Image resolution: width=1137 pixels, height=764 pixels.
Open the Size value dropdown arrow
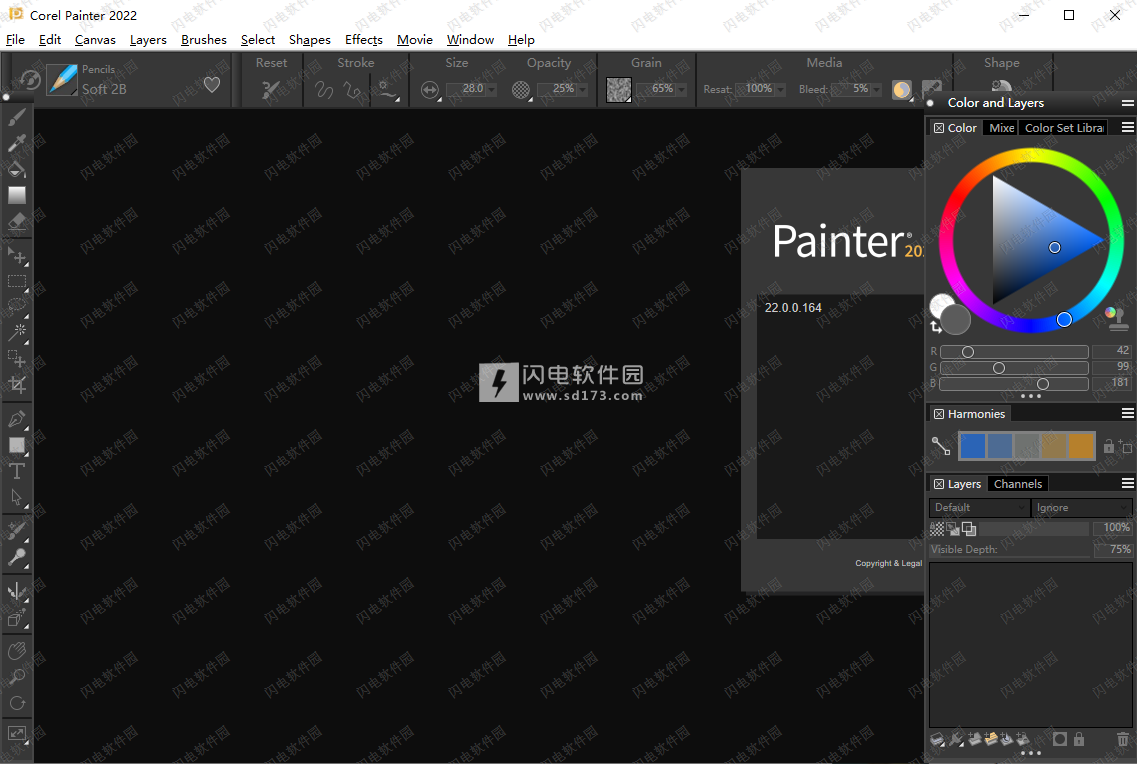pyautogui.click(x=492, y=90)
